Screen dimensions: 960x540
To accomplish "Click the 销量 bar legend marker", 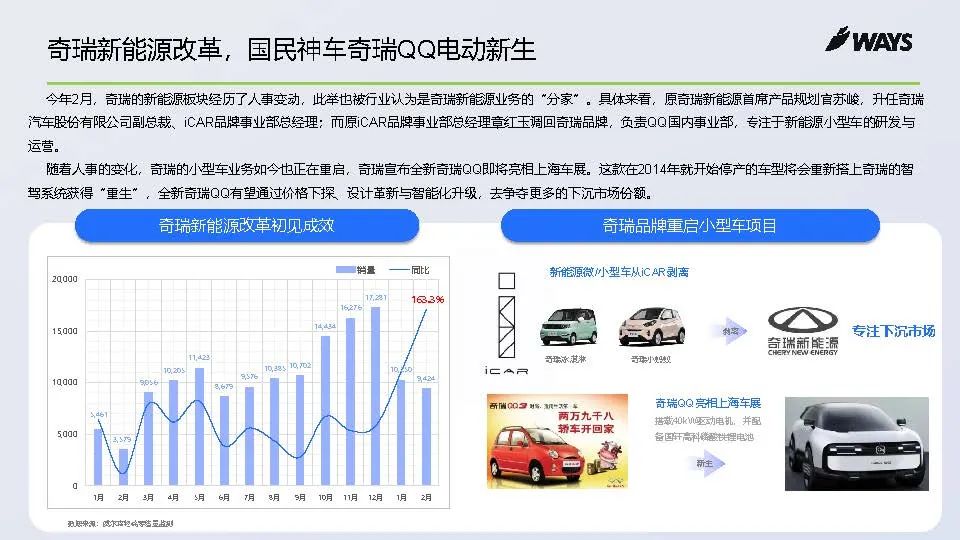I will 345,270.
